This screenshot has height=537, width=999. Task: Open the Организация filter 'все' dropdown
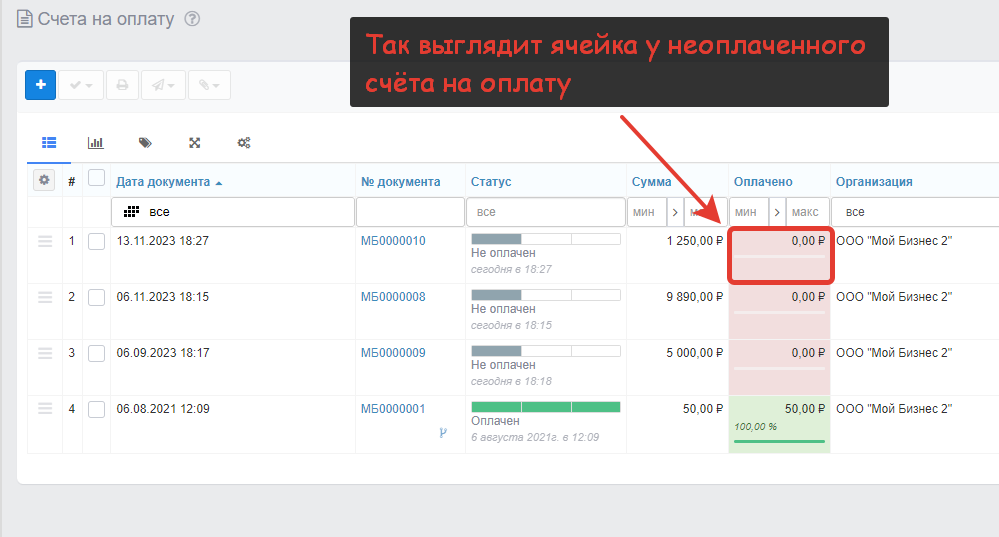click(916, 212)
